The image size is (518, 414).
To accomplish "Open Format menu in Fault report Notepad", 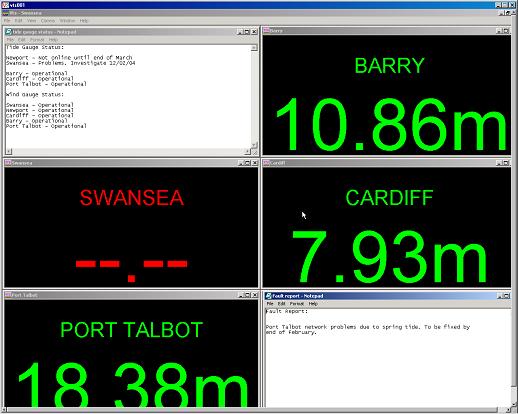I will click(296, 304).
